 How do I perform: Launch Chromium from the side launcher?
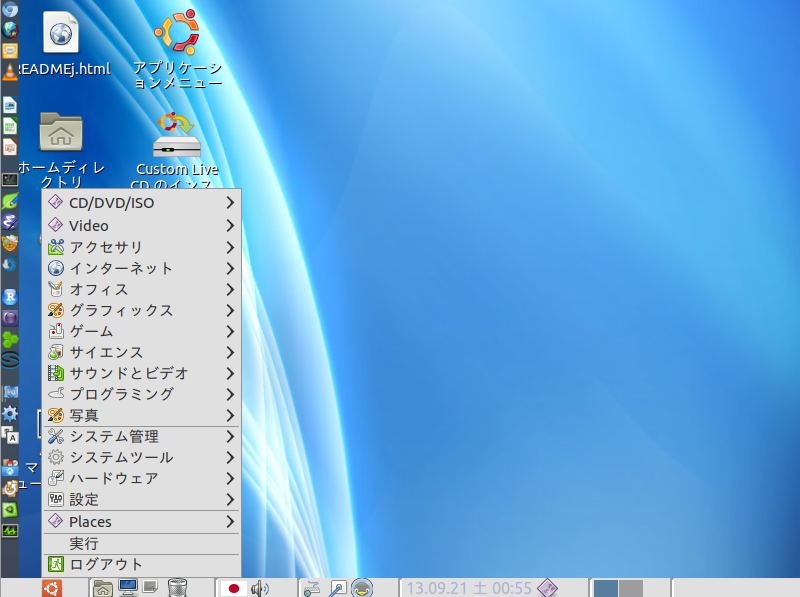coord(10,9)
